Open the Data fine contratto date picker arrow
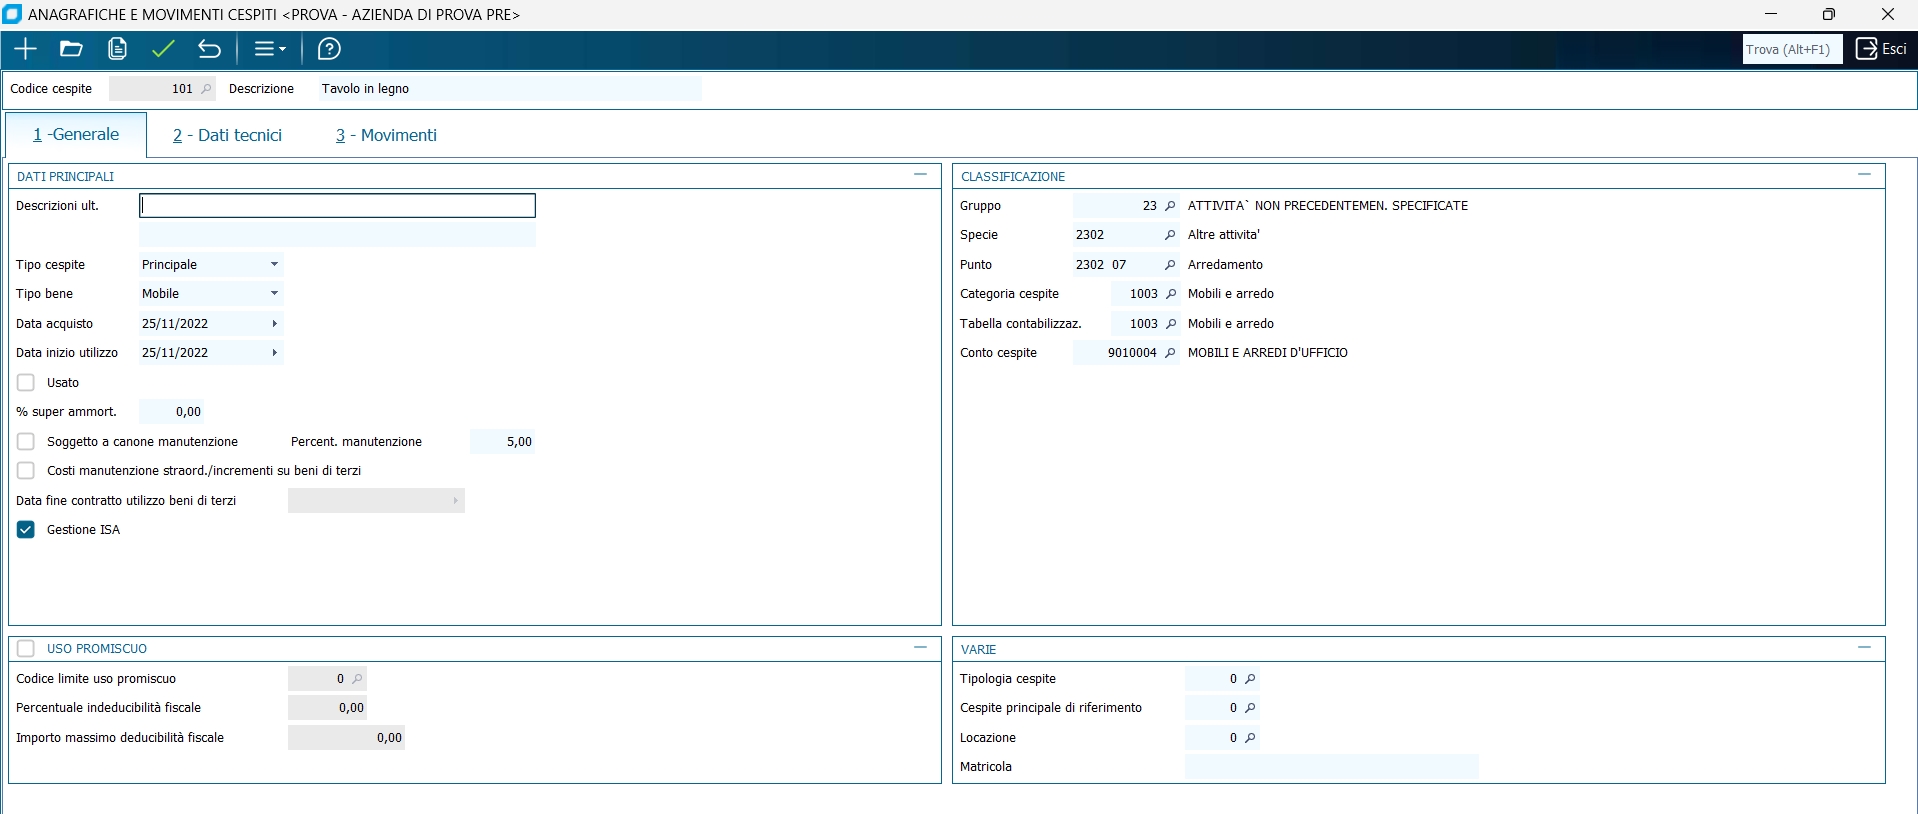The image size is (1918, 814). (455, 501)
